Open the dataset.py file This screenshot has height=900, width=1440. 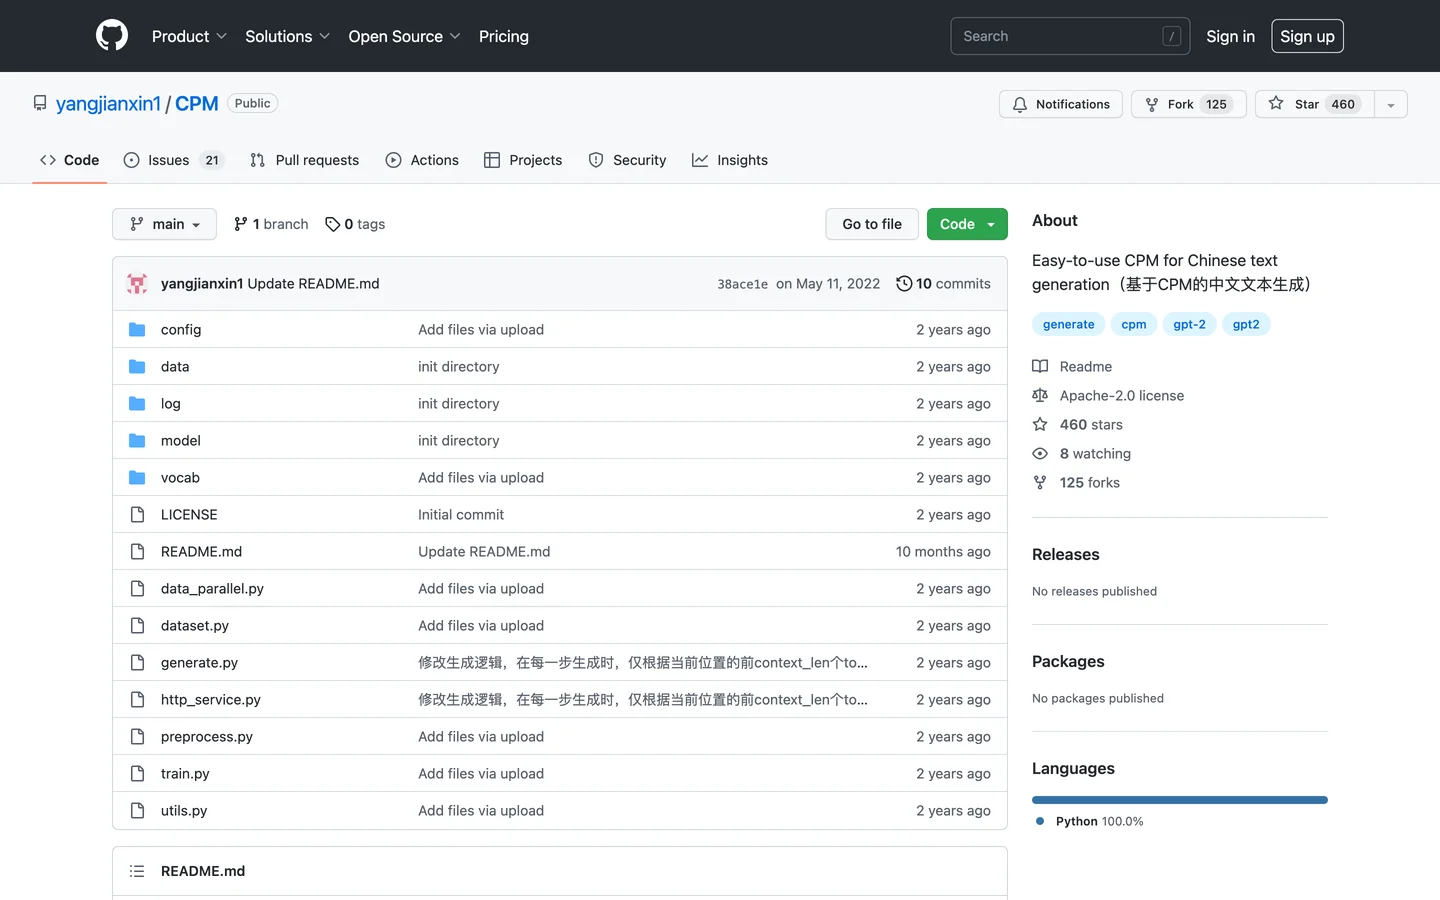[x=194, y=625]
